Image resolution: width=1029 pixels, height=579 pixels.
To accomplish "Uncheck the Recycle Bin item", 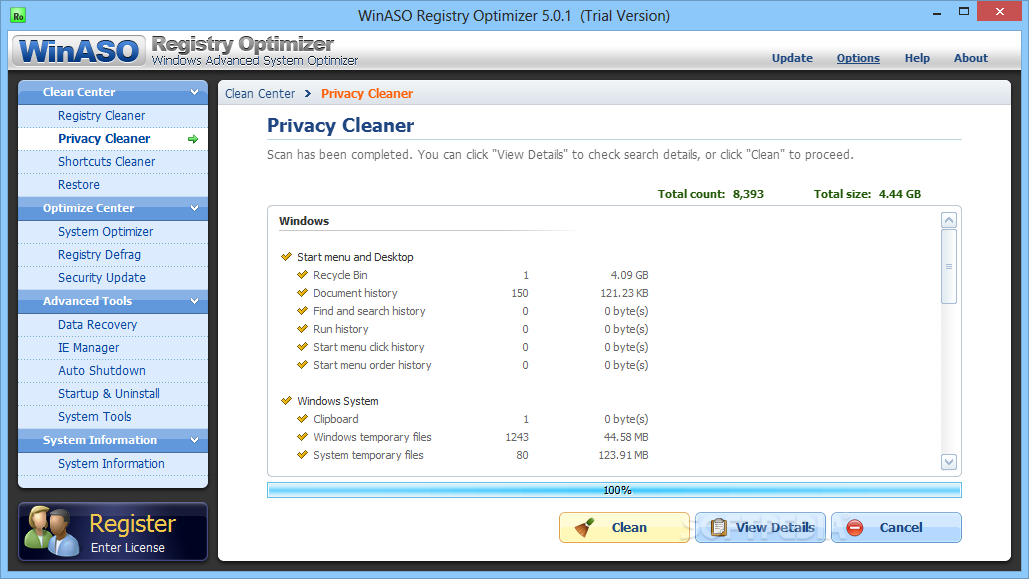I will (x=302, y=275).
